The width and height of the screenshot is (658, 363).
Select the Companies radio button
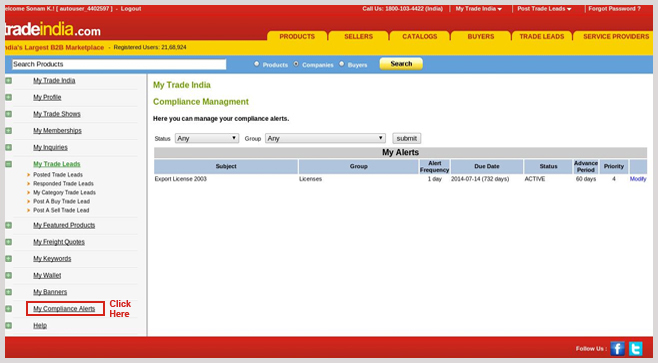(x=296, y=64)
